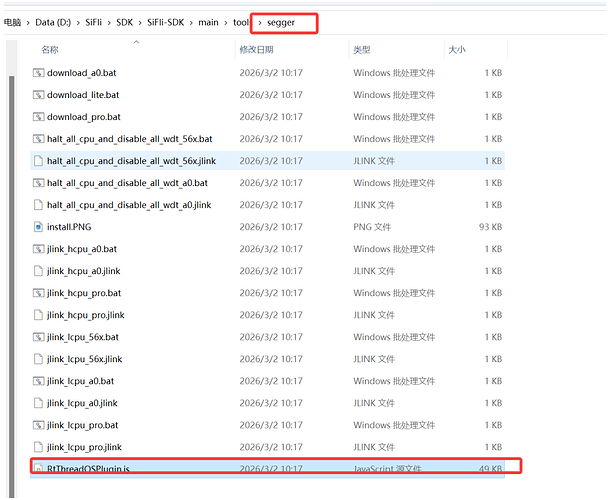
Task: Click the jlink_hcpu_a0.jlink file icon
Action: (38, 271)
